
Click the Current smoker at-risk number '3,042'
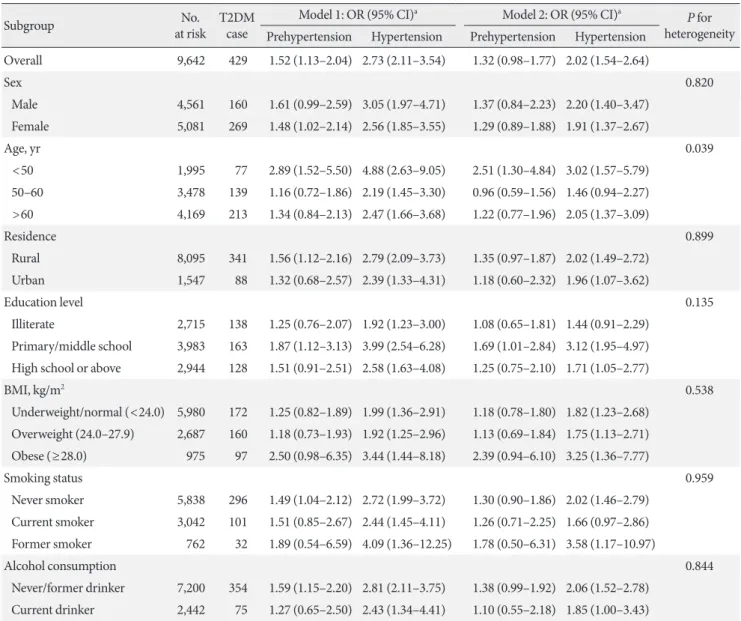tap(191, 522)
